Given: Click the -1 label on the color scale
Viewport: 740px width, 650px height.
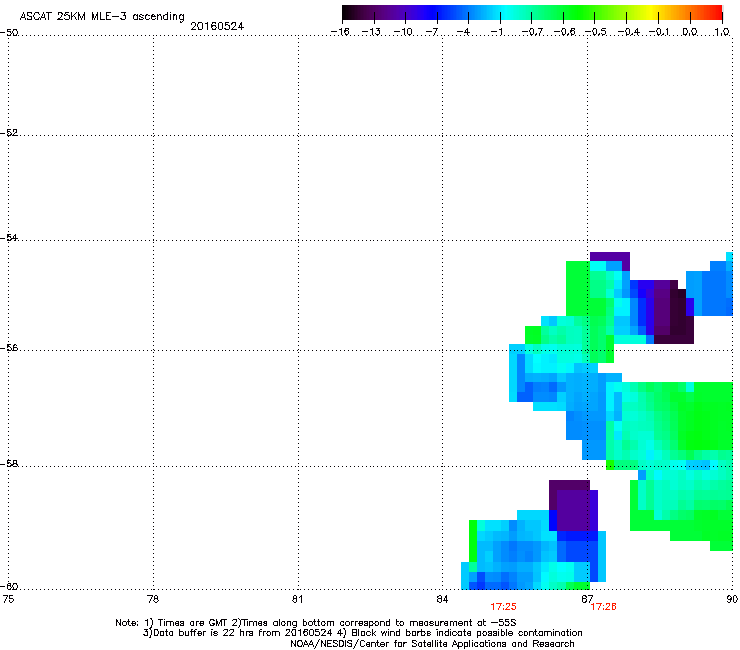Looking at the screenshot, I should 496,32.
